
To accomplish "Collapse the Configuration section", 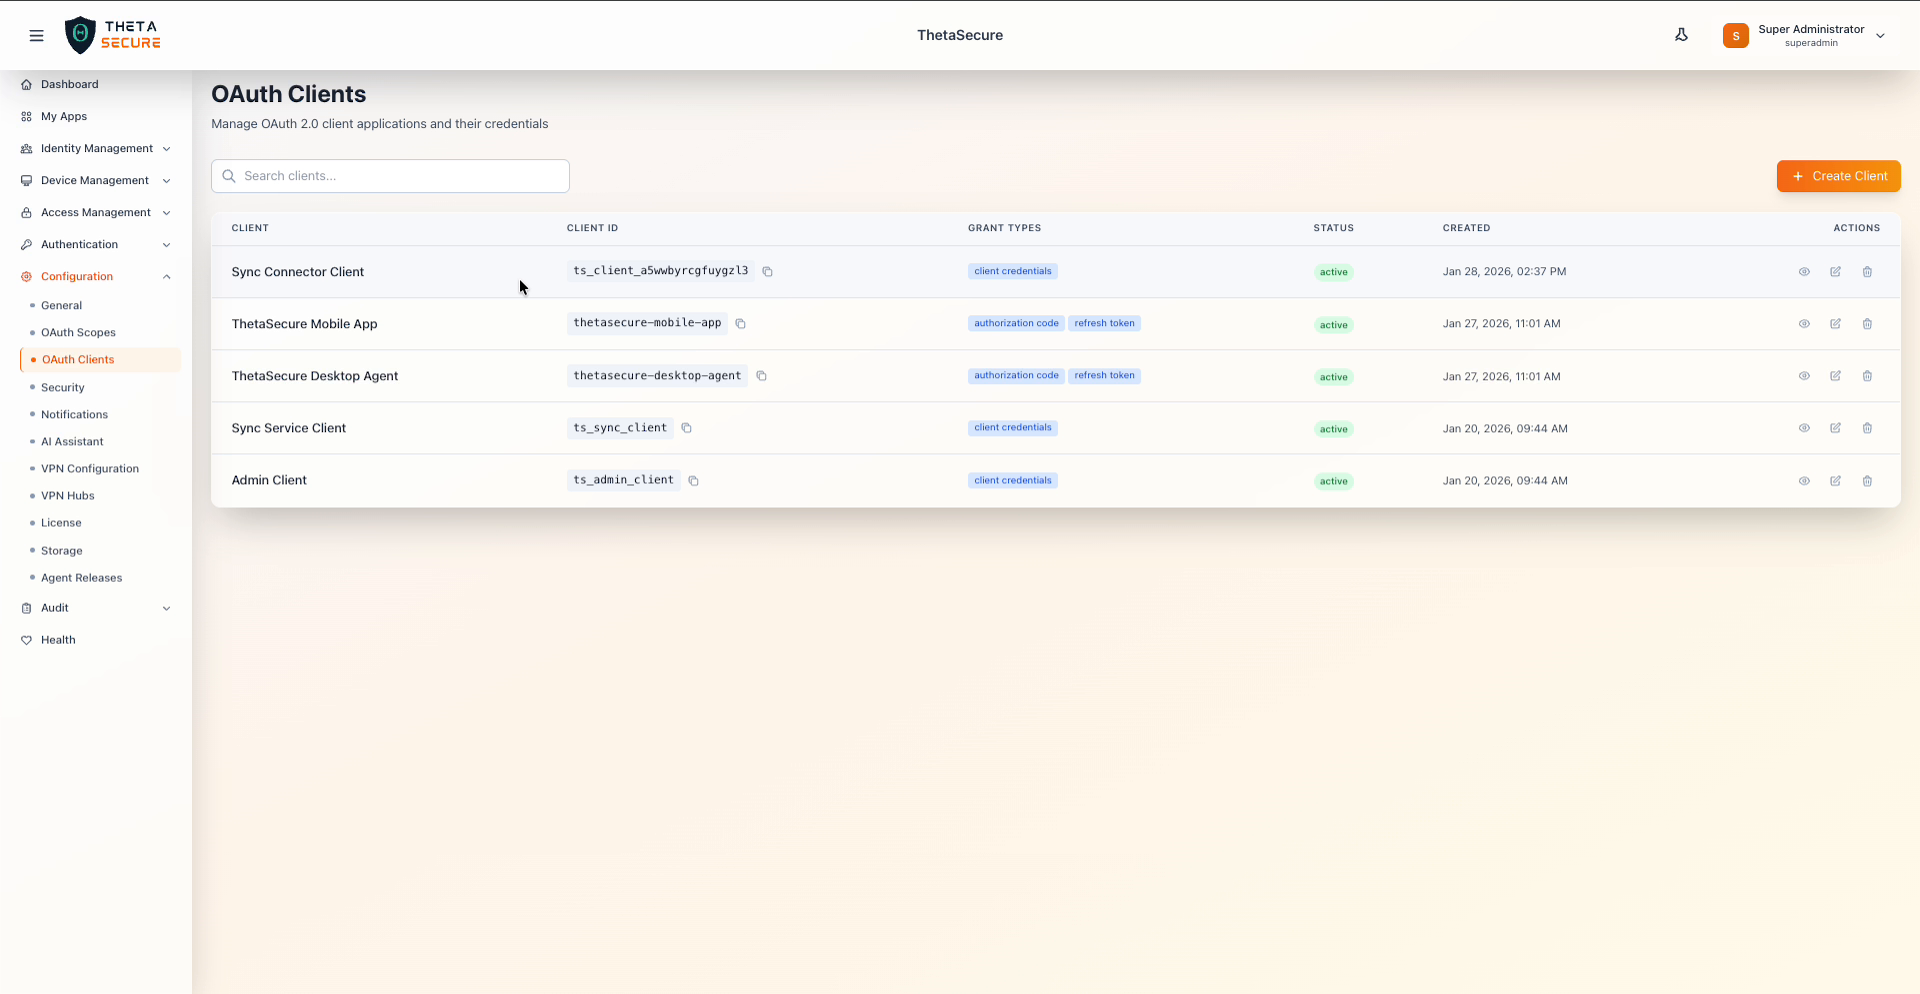I will (x=95, y=276).
